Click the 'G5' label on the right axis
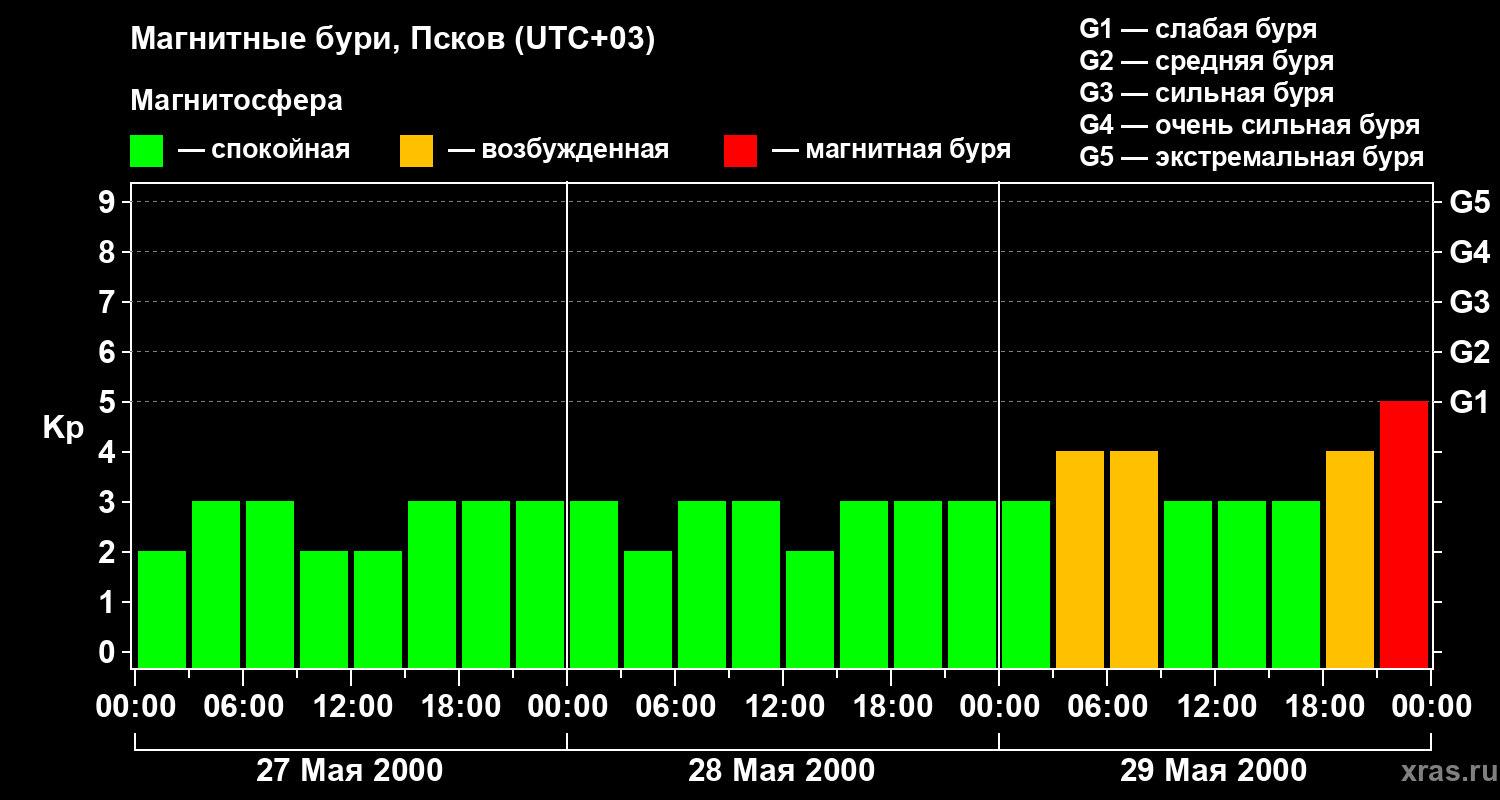The width and height of the screenshot is (1500, 800). tap(1469, 202)
